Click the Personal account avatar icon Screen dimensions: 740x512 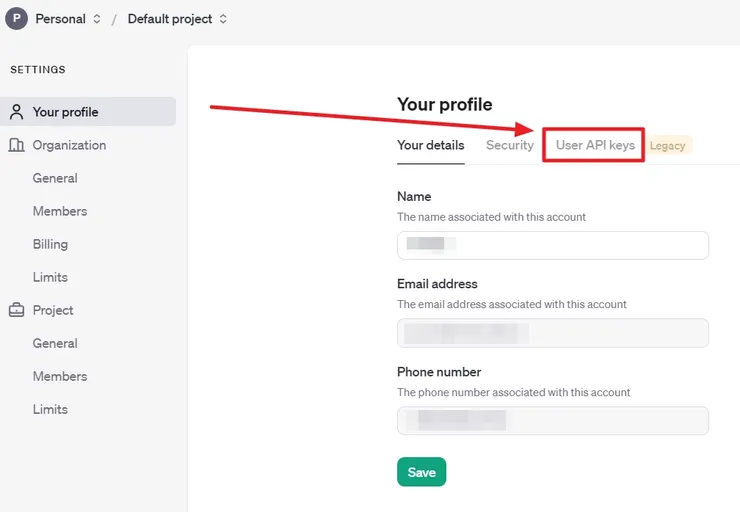click(16, 19)
